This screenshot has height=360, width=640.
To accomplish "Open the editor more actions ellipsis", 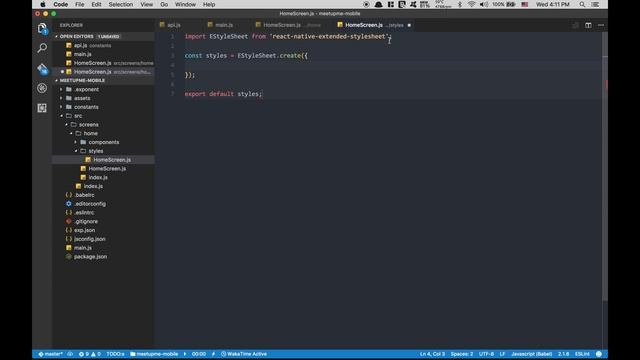I will [601, 25].
